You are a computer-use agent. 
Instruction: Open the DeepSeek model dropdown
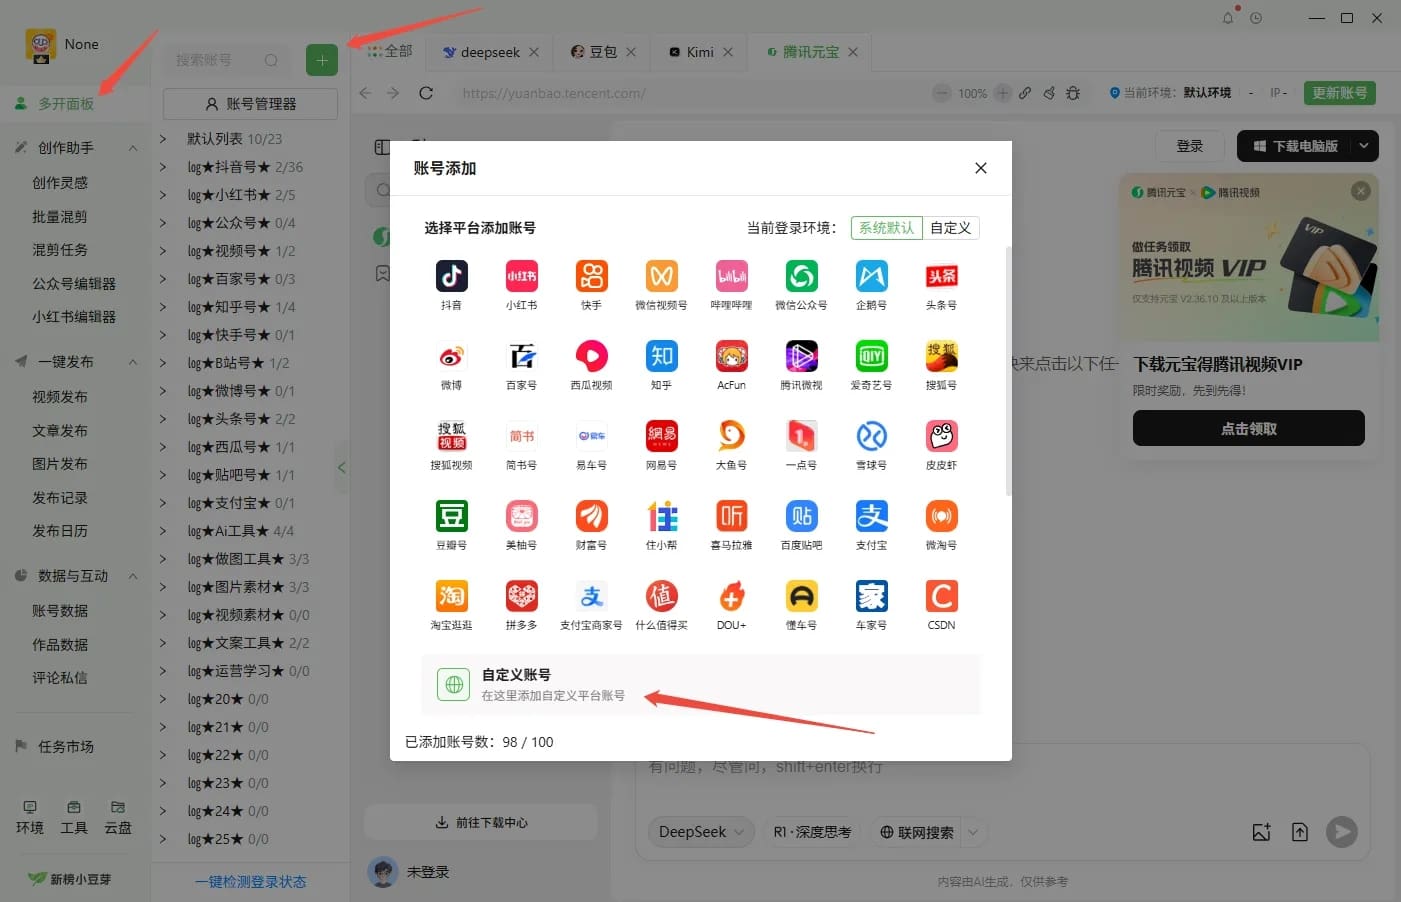[700, 831]
